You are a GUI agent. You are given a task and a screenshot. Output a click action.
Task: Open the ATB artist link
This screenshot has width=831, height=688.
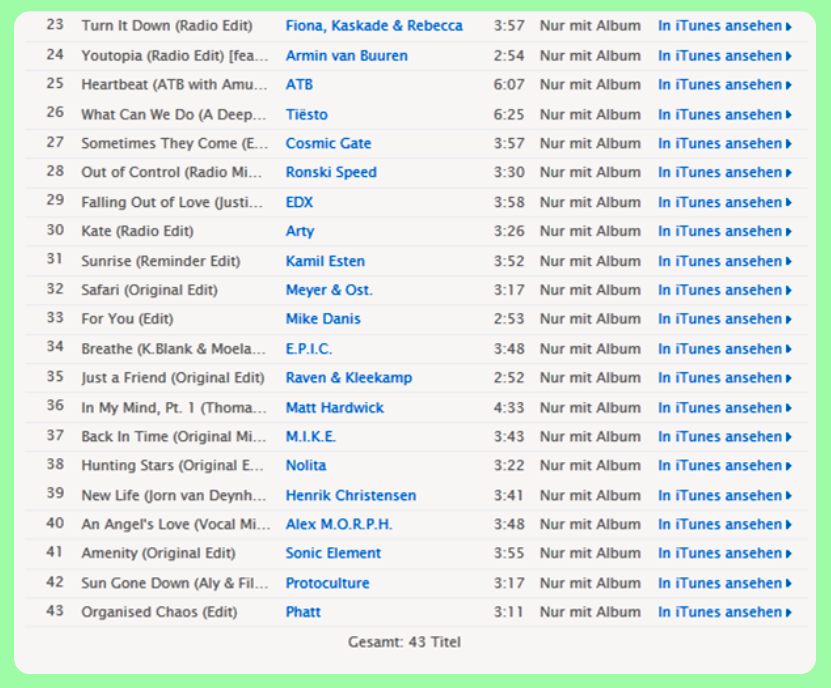(x=299, y=84)
